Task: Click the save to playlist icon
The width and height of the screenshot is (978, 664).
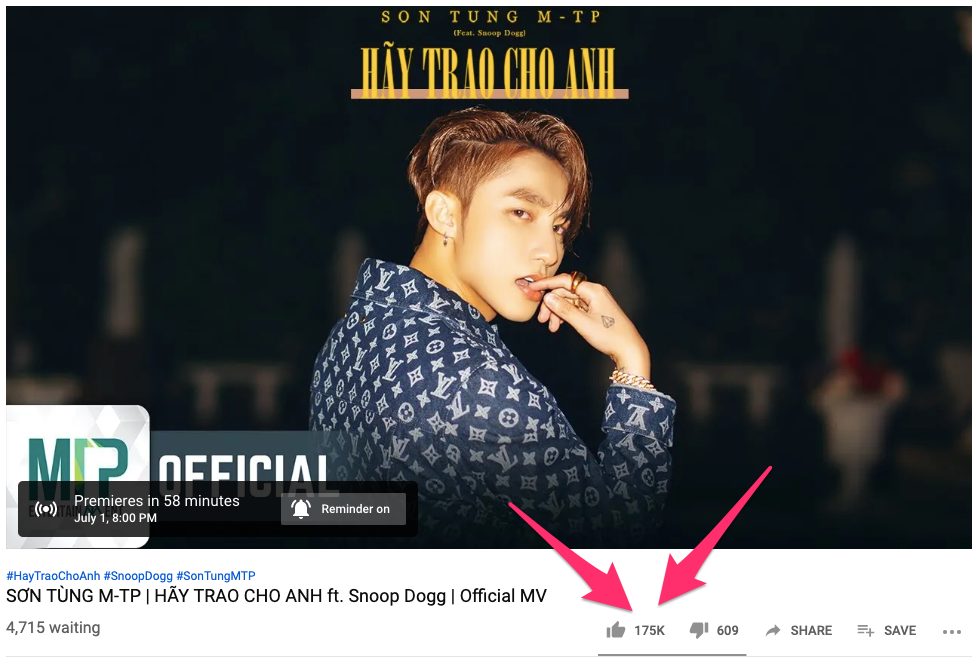Action: point(865,630)
